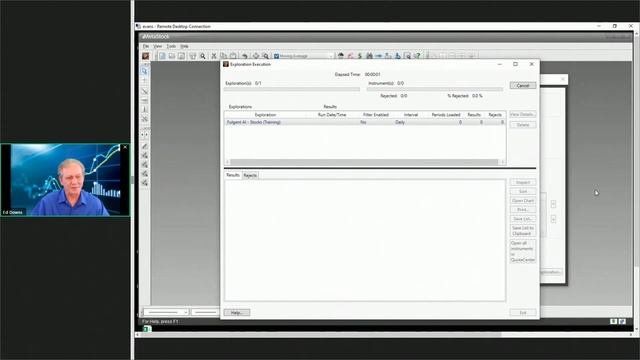Click the second combo box at bottom left

205,312
